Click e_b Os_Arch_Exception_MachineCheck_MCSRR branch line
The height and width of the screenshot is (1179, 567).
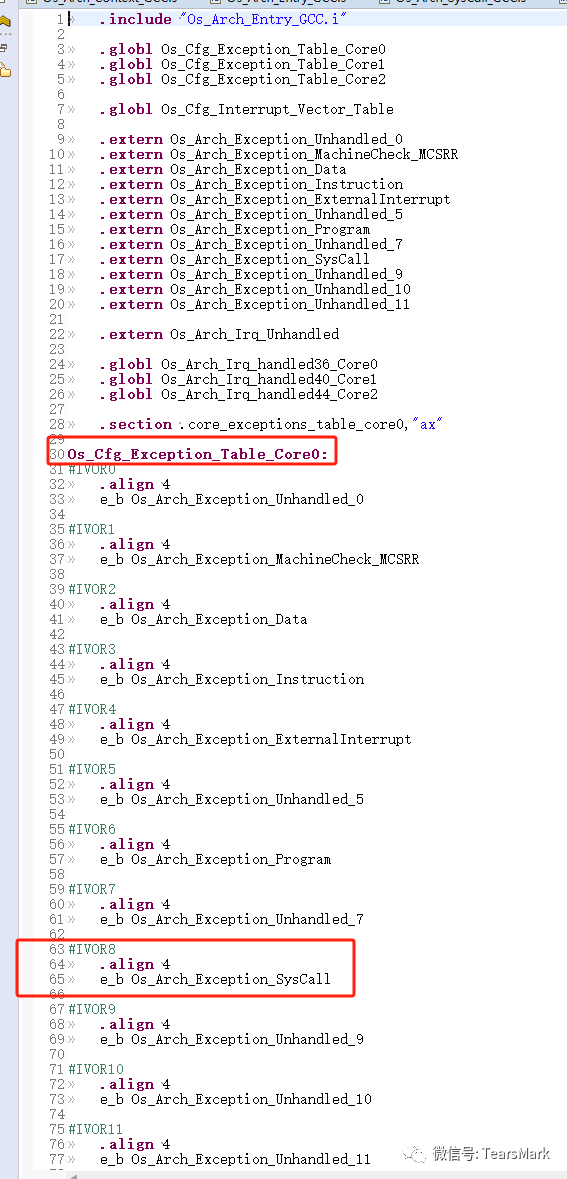259,559
